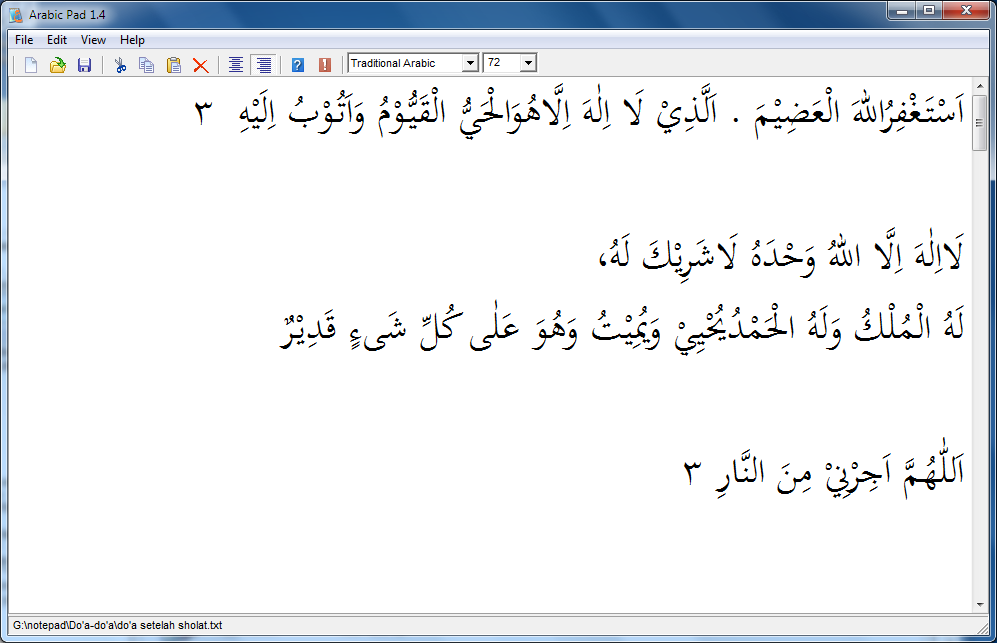Open Help with the question mark icon
The width and height of the screenshot is (997, 643).
coord(297,63)
